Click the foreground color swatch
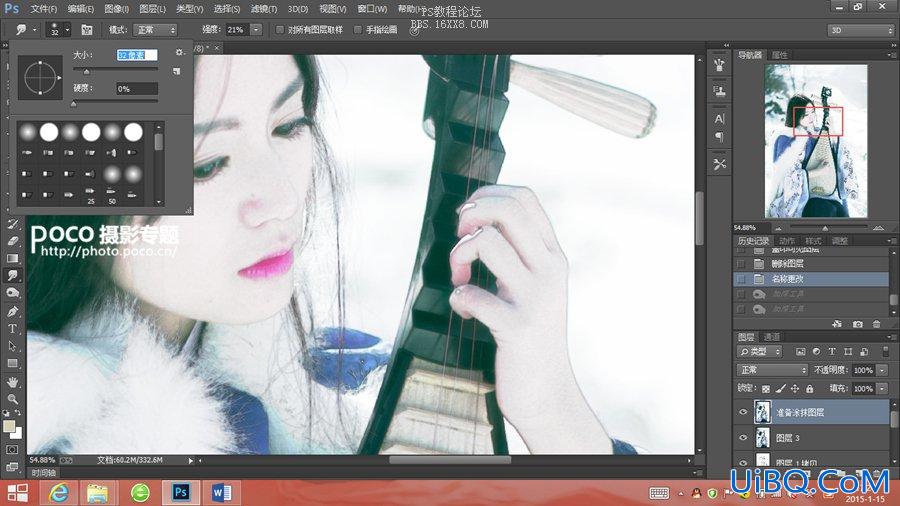The width and height of the screenshot is (900, 506). pyautogui.click(x=9, y=426)
